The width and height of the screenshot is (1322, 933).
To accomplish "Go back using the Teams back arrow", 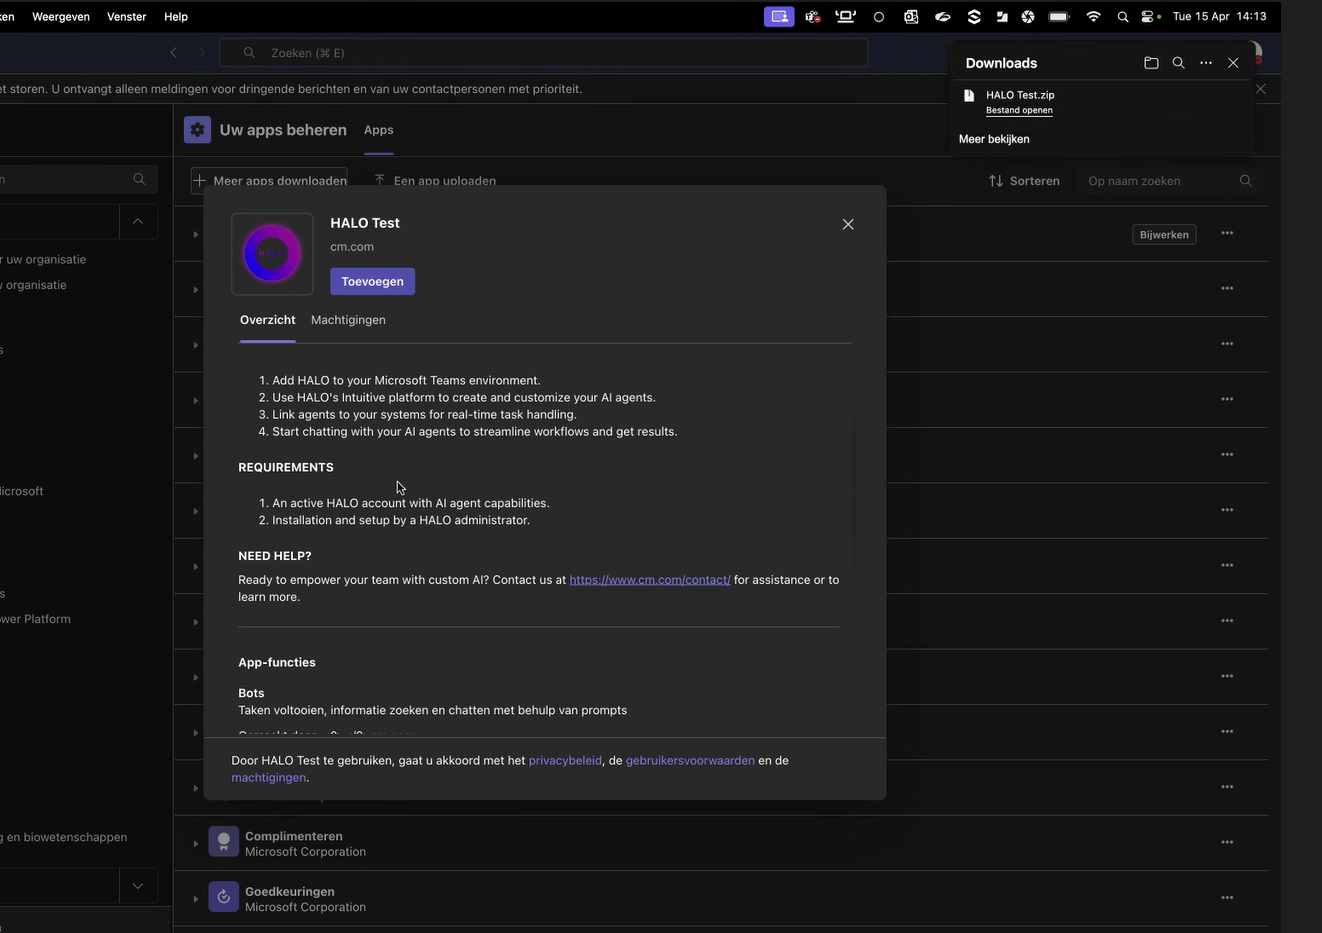I will tap(174, 52).
